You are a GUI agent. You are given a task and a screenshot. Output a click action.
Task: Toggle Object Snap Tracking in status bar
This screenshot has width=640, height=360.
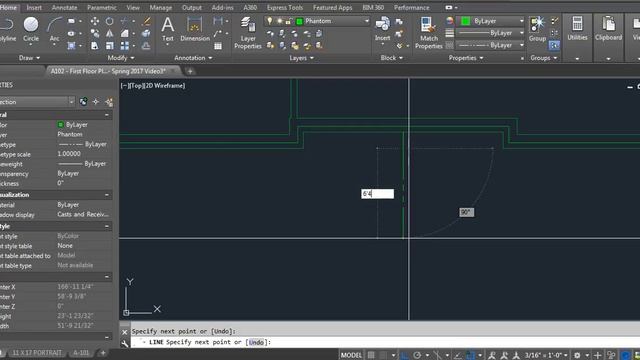[x=458, y=356]
